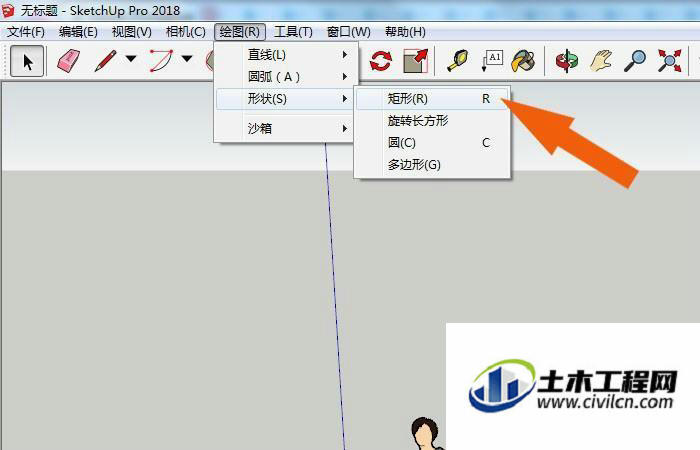
Task: Expand the 直线(L) submenu
Action: pyautogui.click(x=286, y=55)
